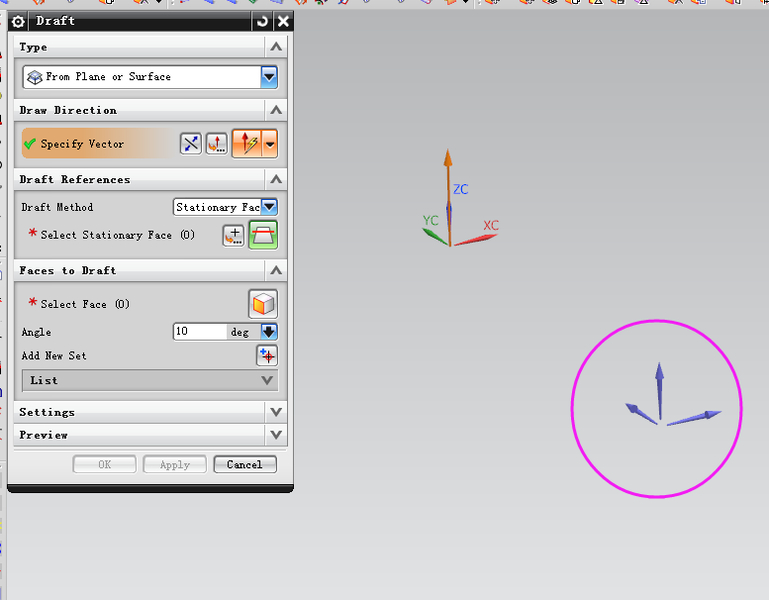This screenshot has width=769, height=600.
Task: Click the Cancel button
Action: pos(244,465)
